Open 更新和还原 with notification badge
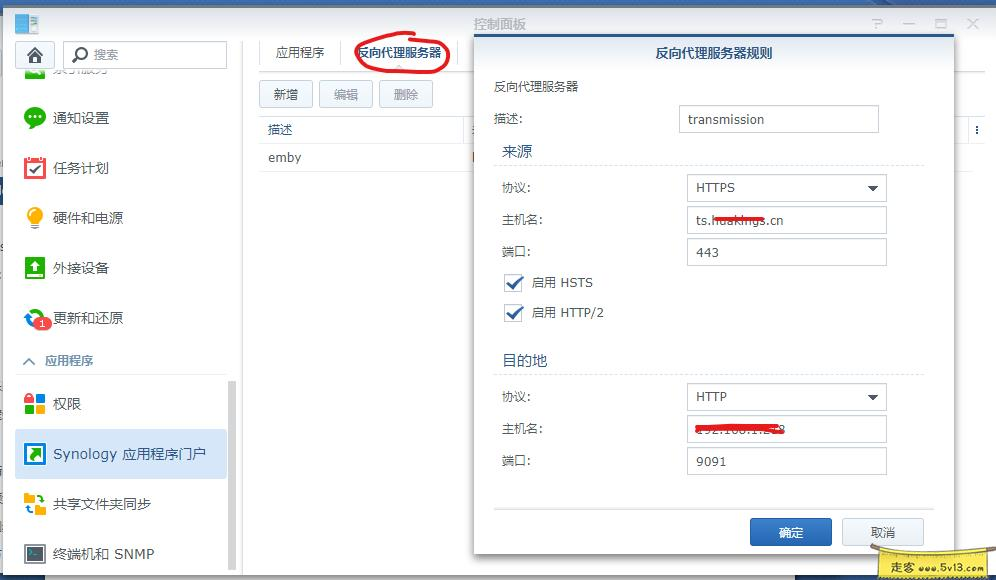996x580 pixels. (85, 318)
